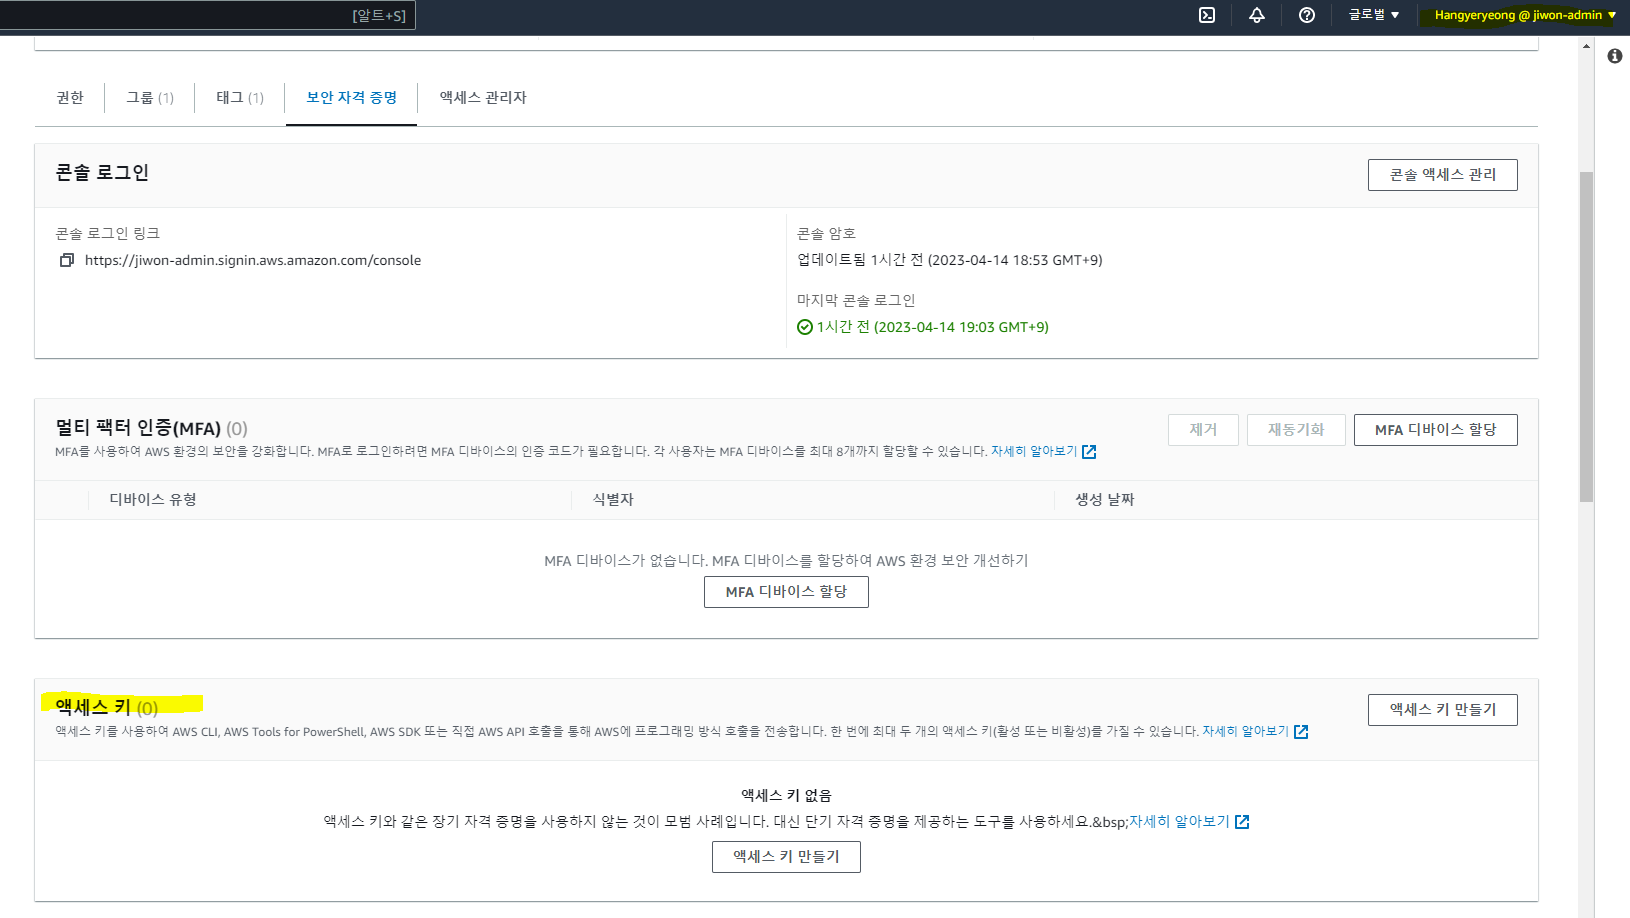Click the 액세스 키 만들기 button in header
1630x918 pixels.
(x=1442, y=710)
